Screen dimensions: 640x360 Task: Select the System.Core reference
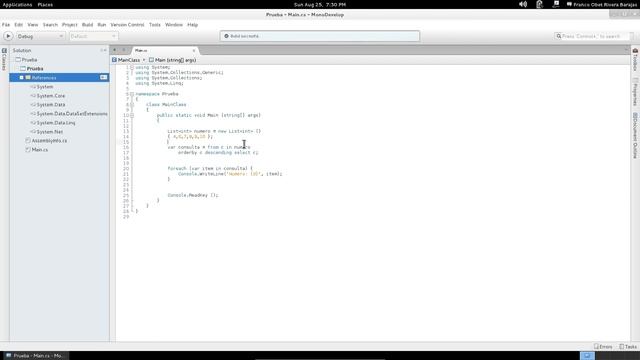click(x=51, y=96)
